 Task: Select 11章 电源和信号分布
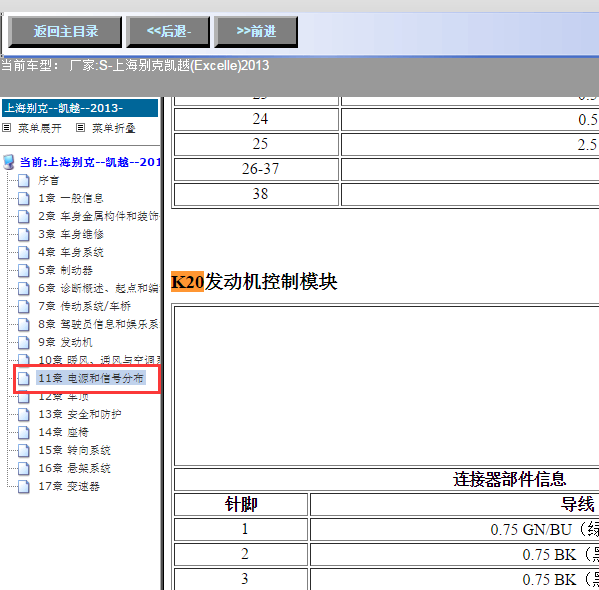click(x=91, y=378)
